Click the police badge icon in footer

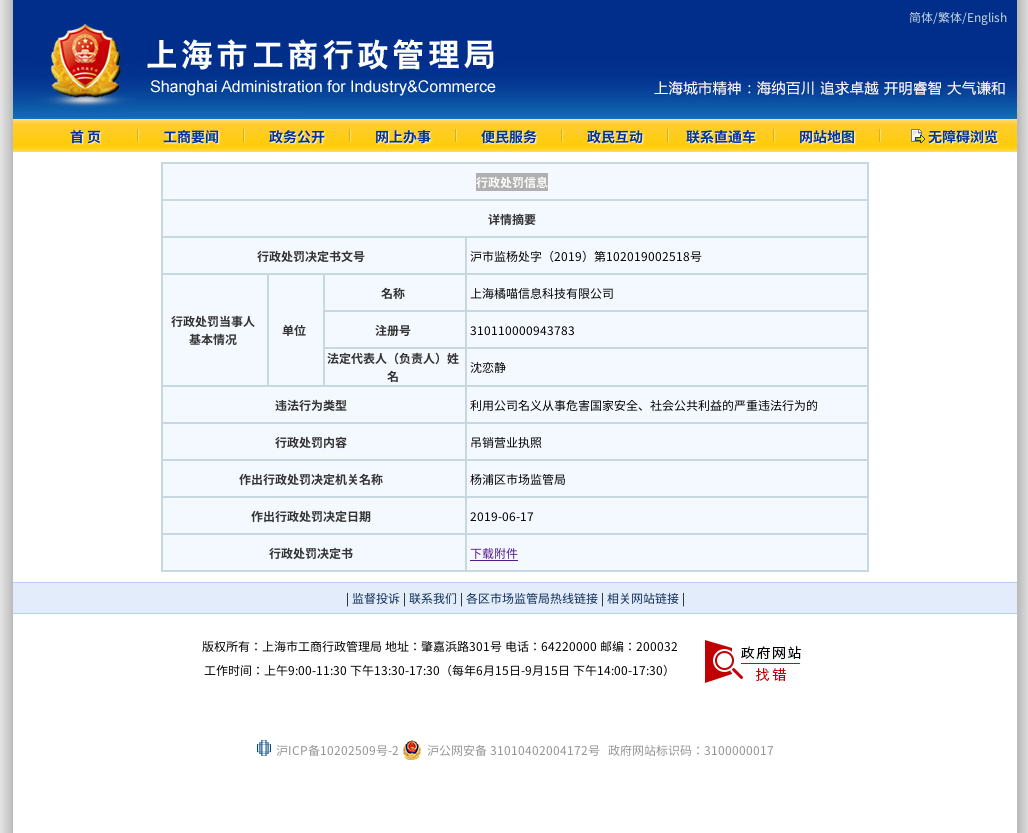412,750
